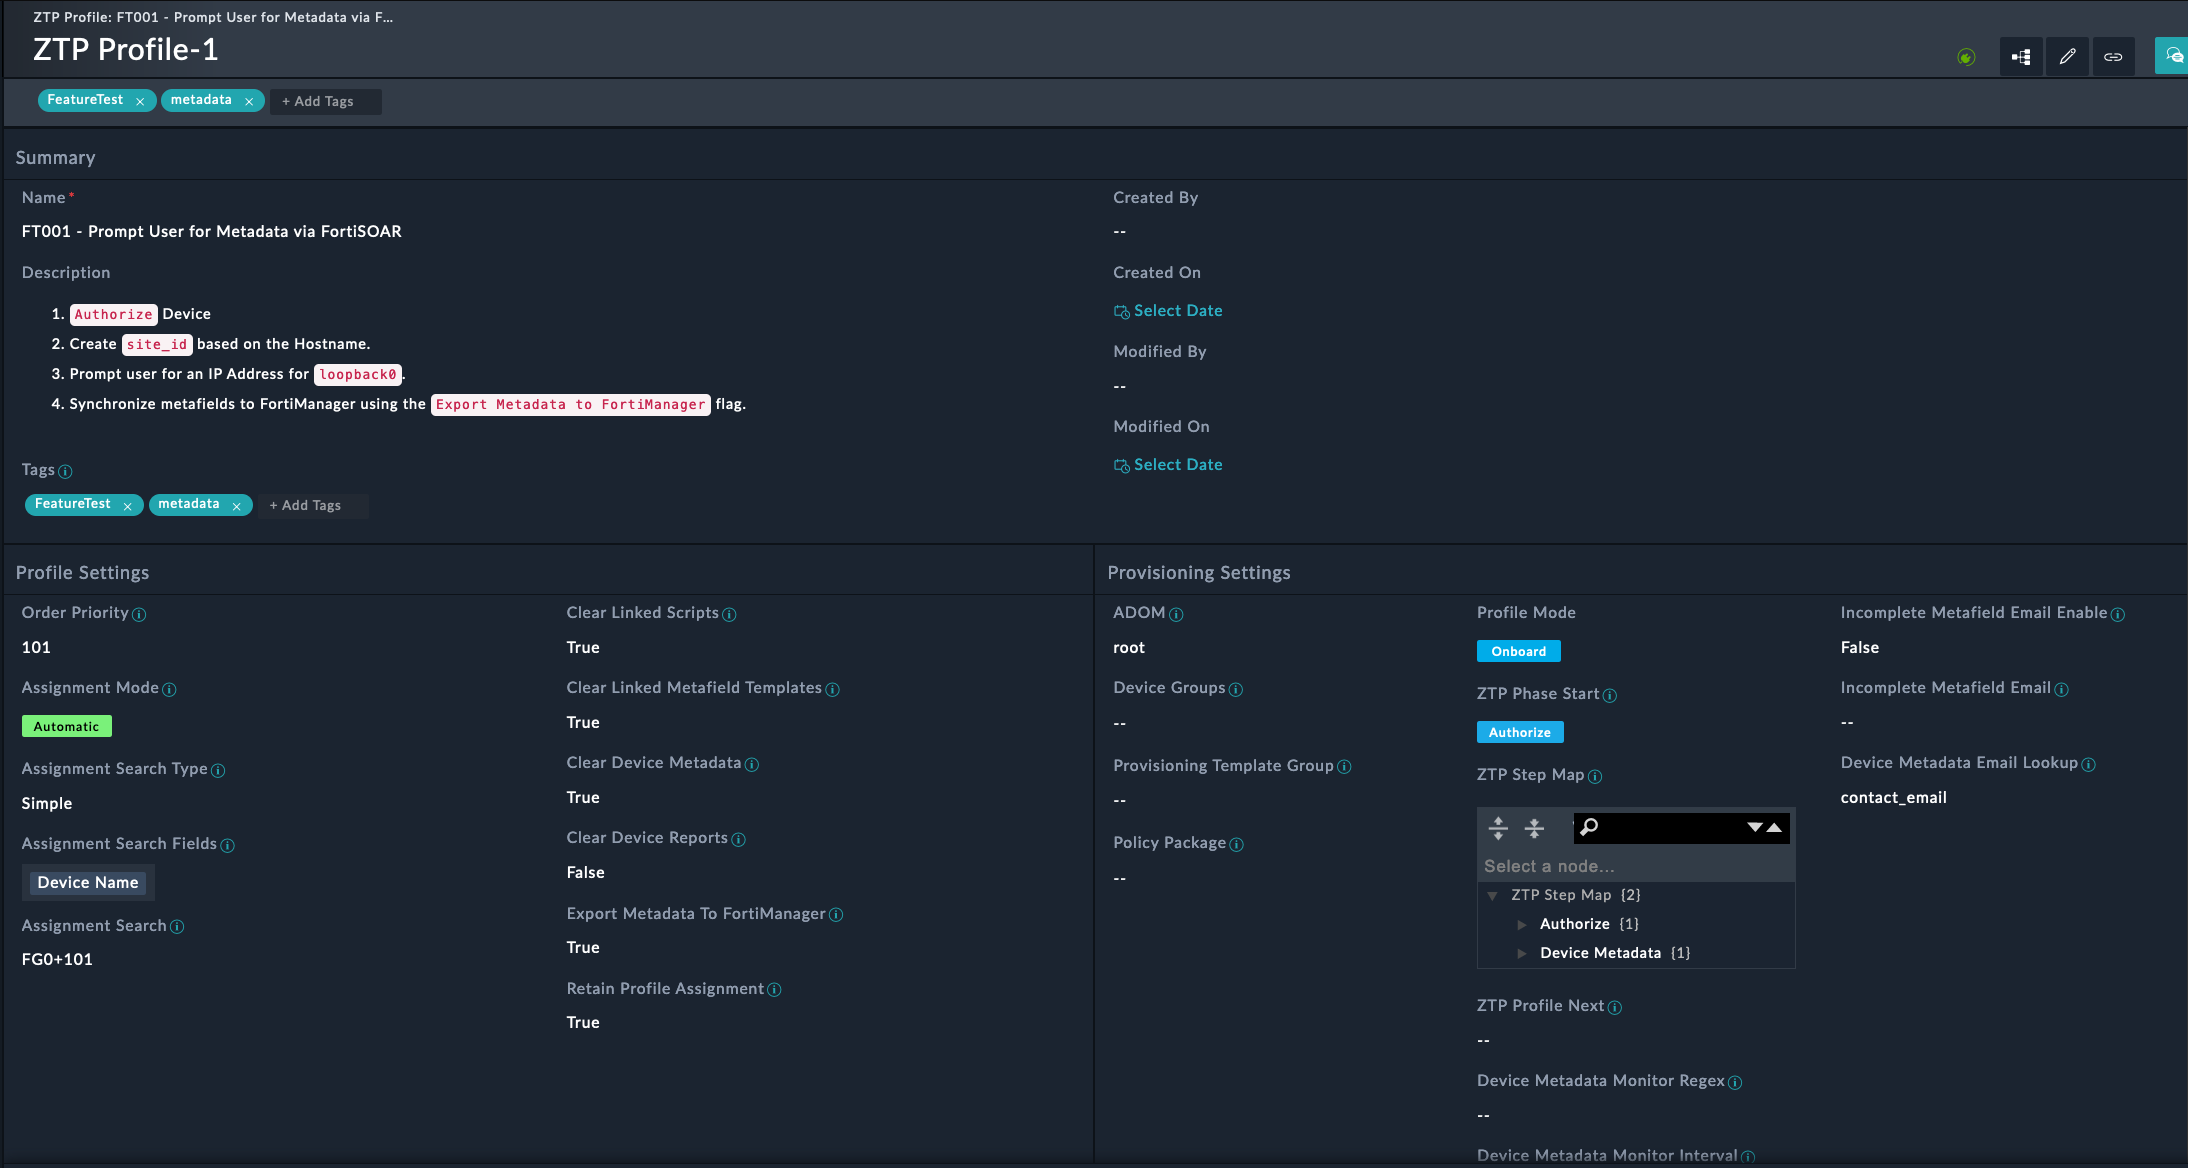The height and width of the screenshot is (1168, 2188).
Task: Click the profile name FT001 text
Action: click(211, 232)
